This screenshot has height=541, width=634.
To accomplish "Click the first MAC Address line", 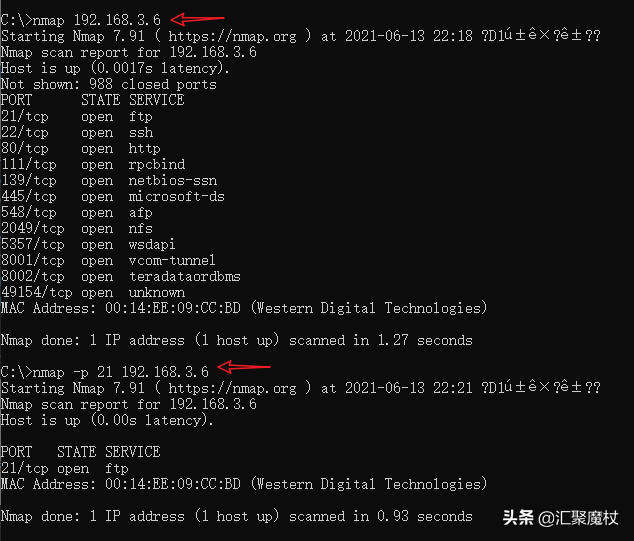I will [x=244, y=309].
